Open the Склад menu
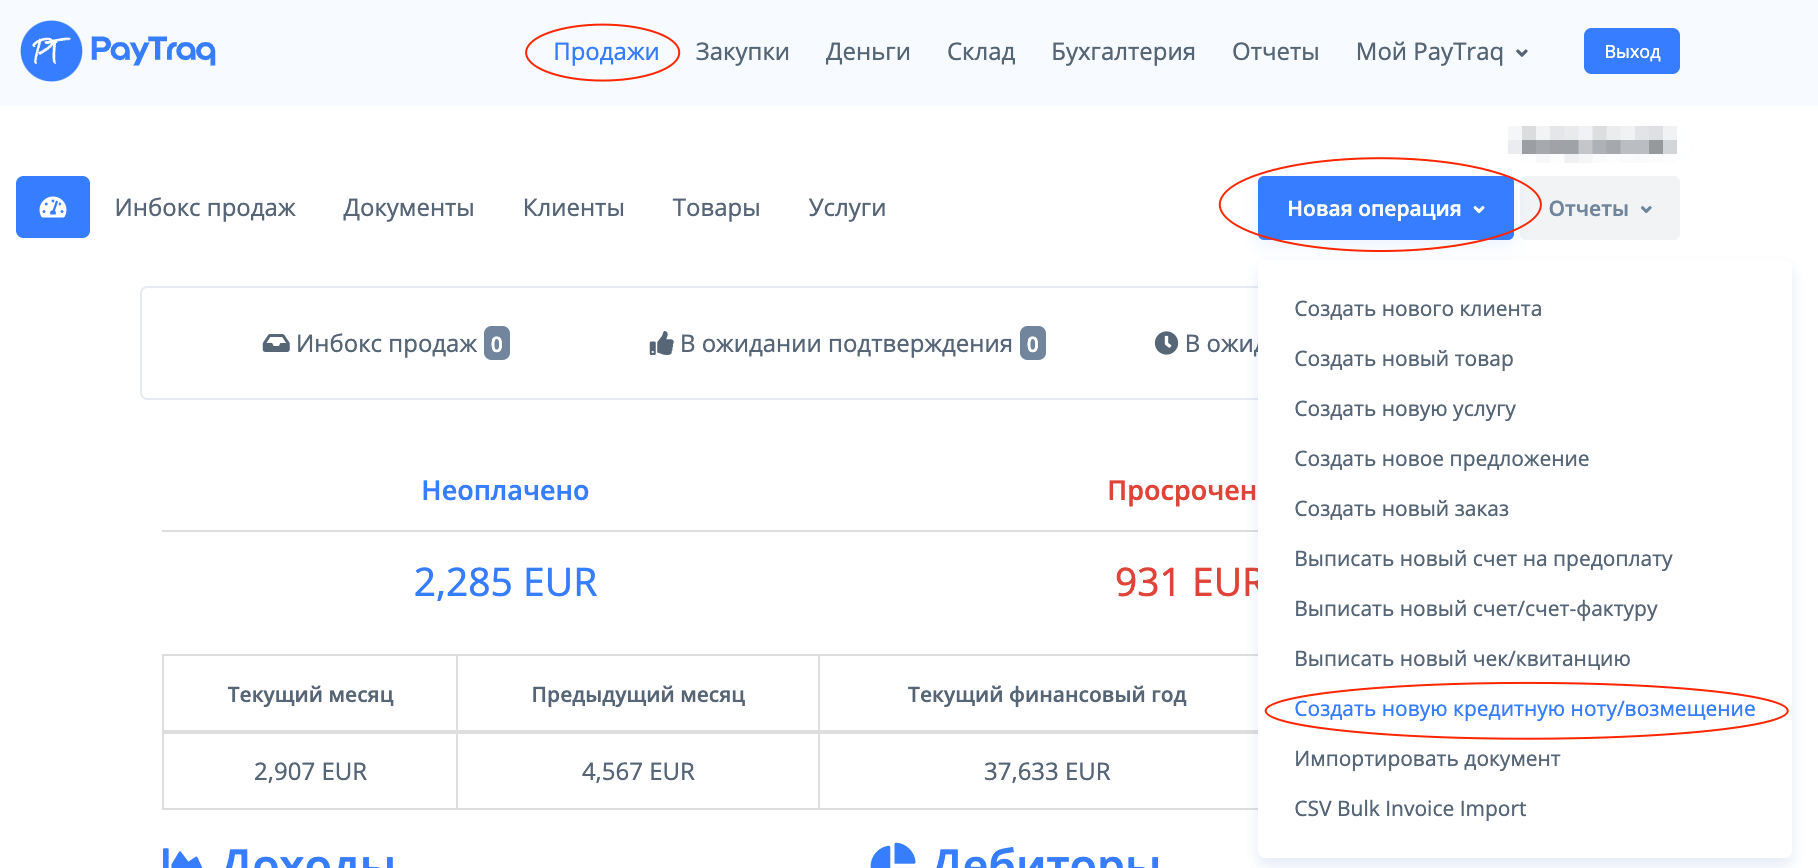1818x868 pixels. tap(980, 52)
